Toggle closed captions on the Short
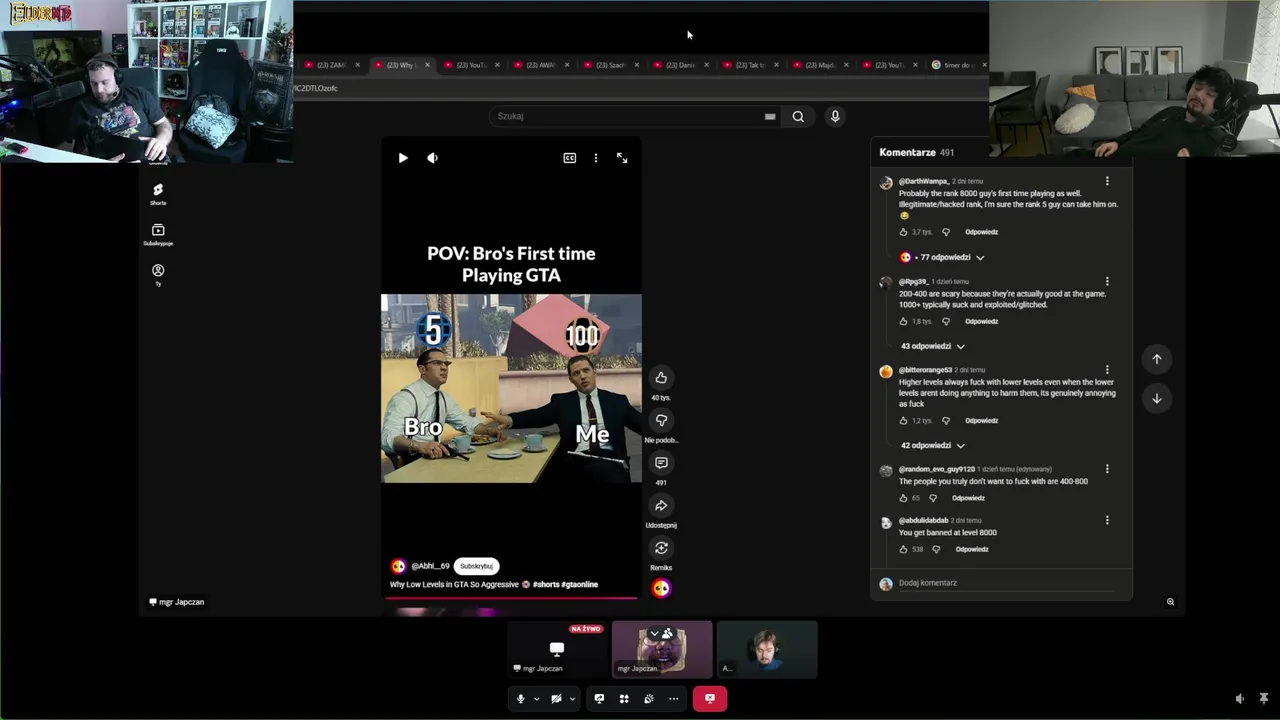The width and height of the screenshot is (1280, 720). point(569,158)
